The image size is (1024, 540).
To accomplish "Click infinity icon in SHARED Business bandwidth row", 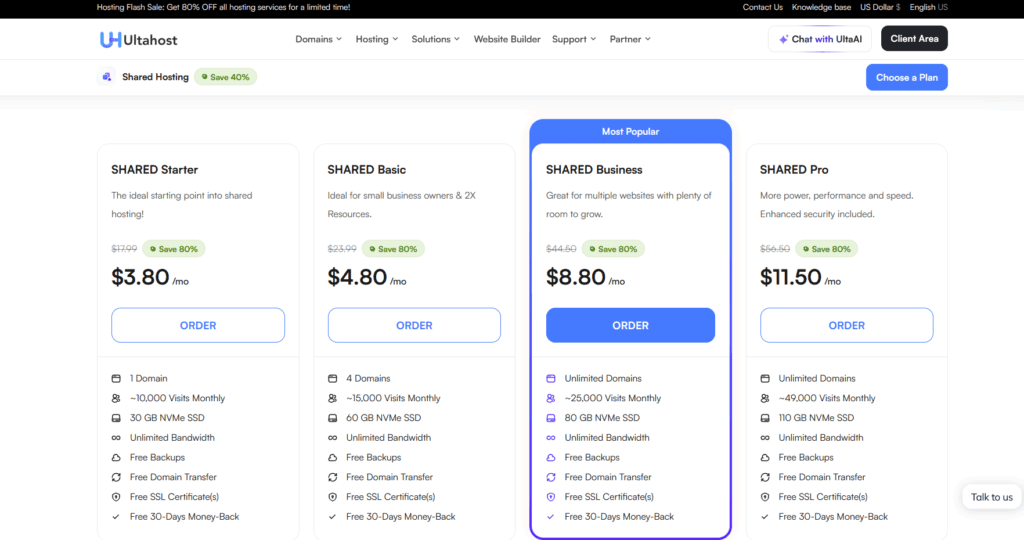I will (551, 438).
